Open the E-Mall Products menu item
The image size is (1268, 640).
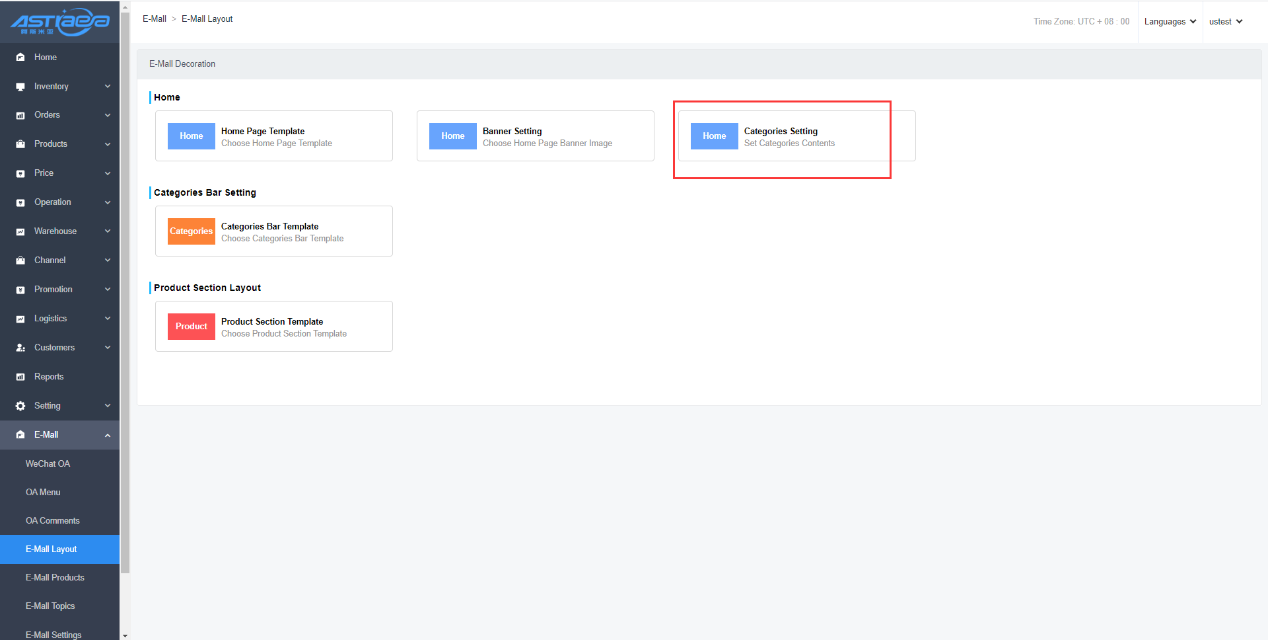pos(55,578)
